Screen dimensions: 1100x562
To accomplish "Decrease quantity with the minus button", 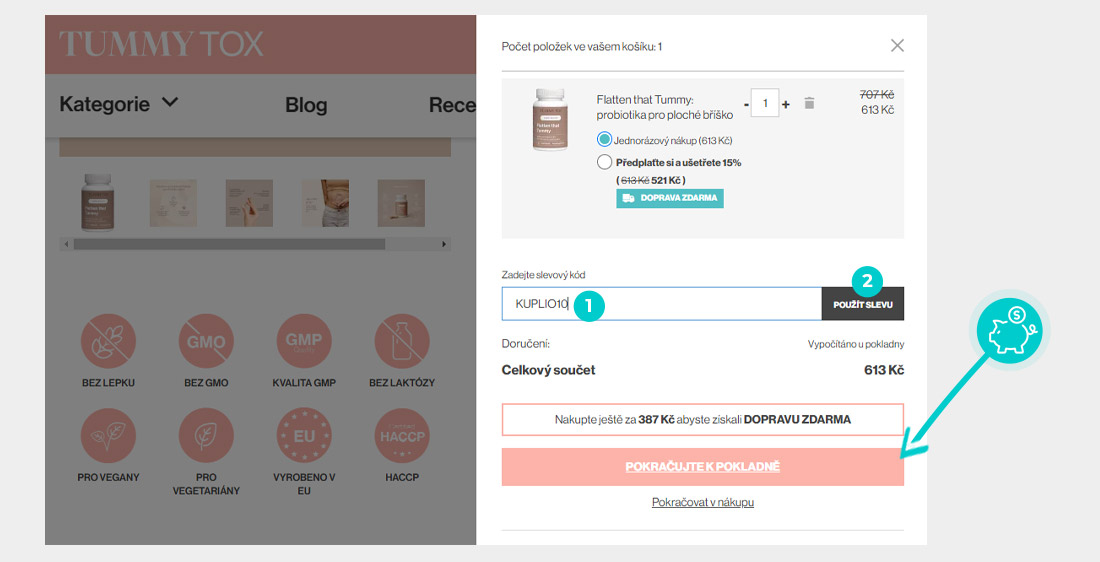I will (746, 105).
